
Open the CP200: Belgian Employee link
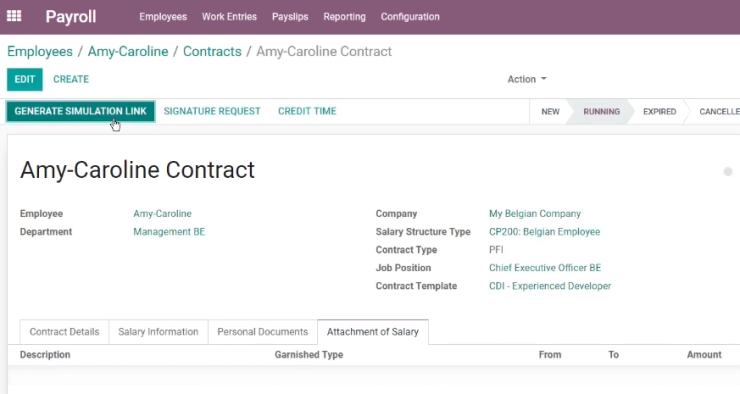pyautogui.click(x=545, y=232)
